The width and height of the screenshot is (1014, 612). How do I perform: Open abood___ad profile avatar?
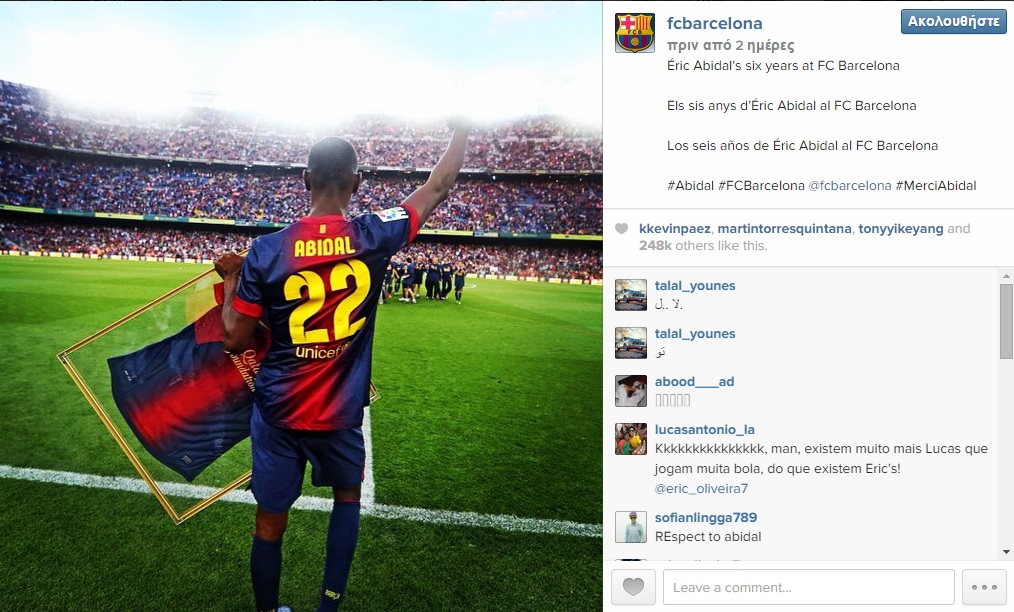point(631,391)
